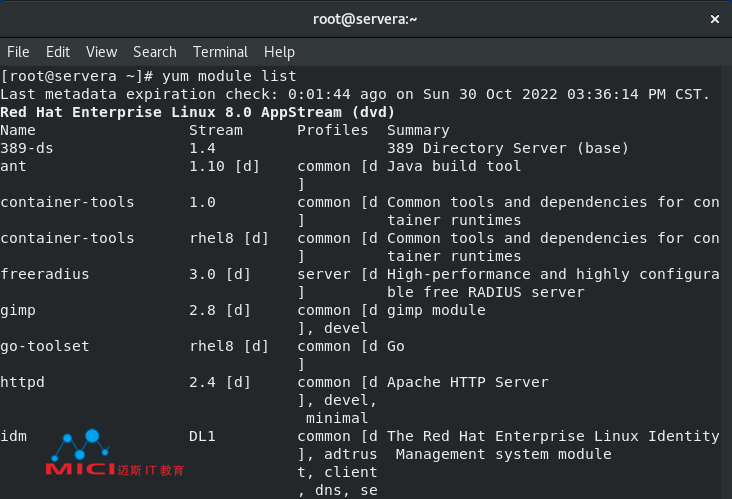The width and height of the screenshot is (732, 499).
Task: Click the module name 'httpd'
Action: [22, 383]
